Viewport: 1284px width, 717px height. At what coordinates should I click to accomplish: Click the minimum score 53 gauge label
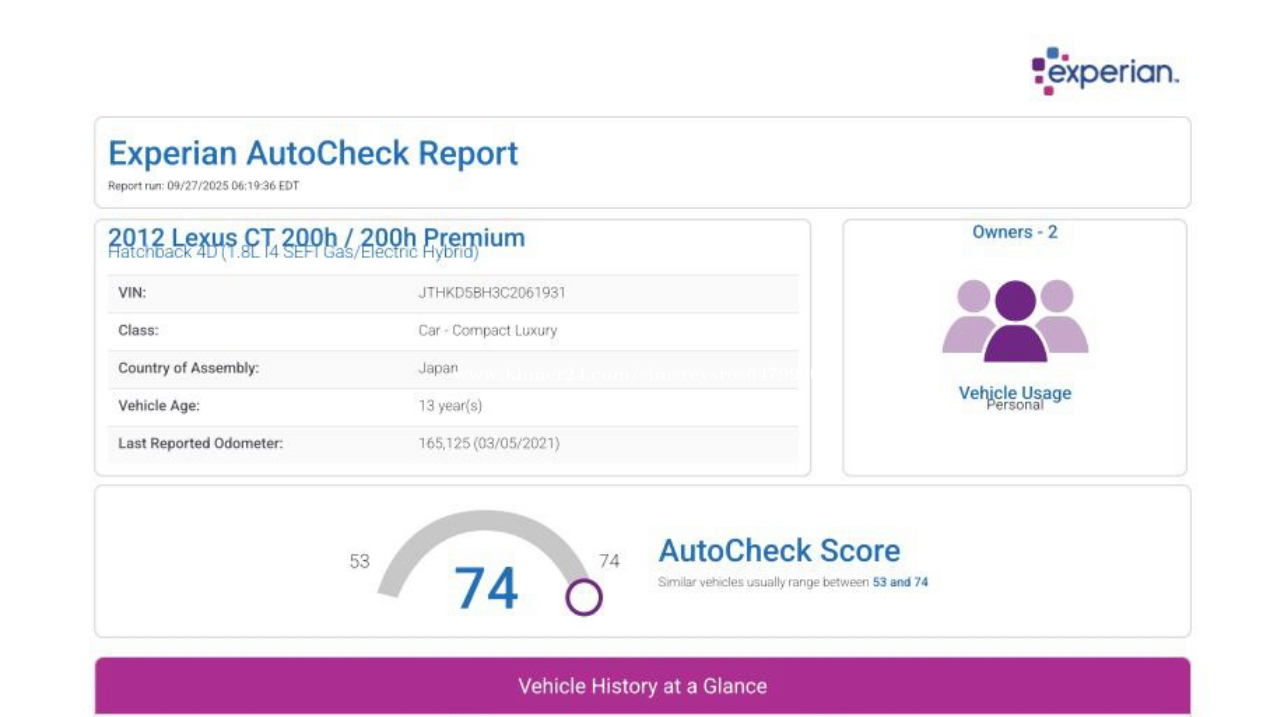tap(359, 561)
